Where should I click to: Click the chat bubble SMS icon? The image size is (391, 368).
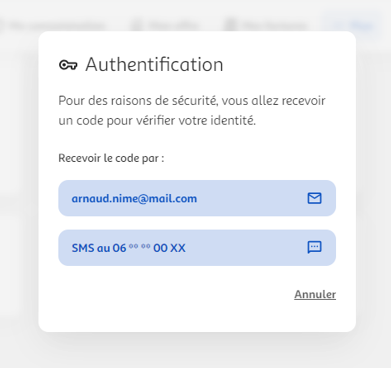tap(314, 247)
